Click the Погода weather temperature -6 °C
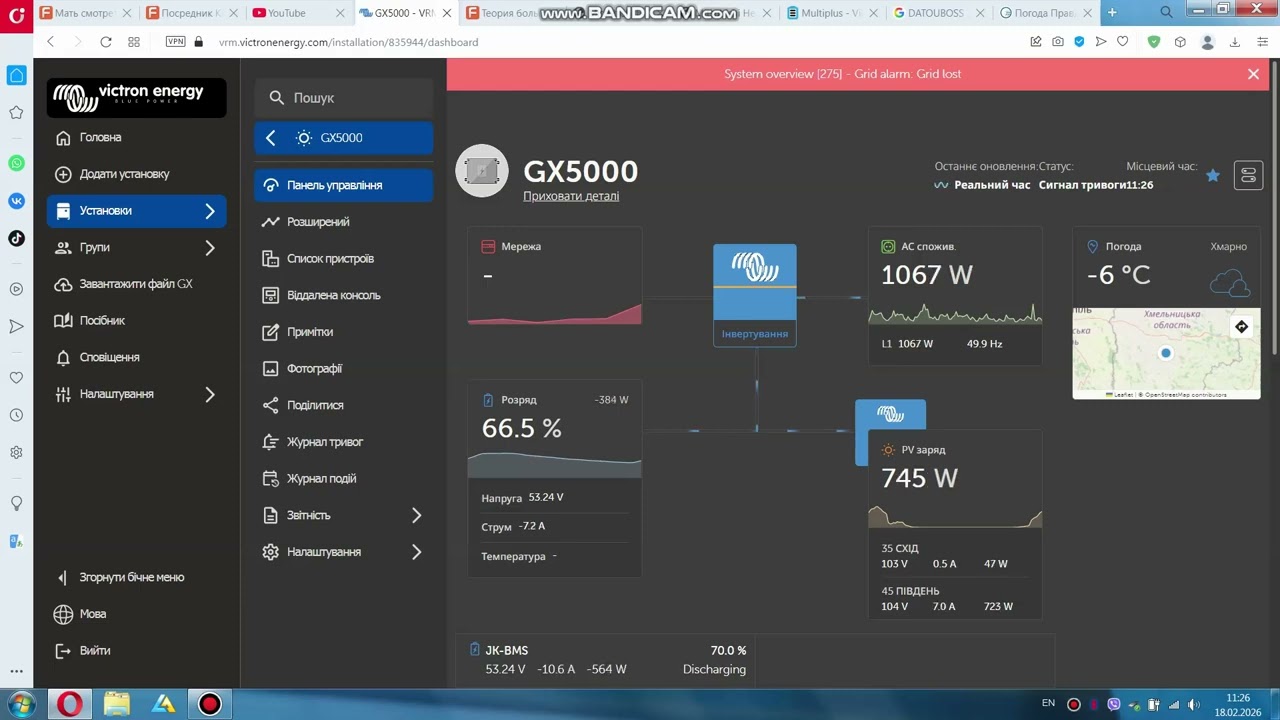1280x720 pixels. pyautogui.click(x=1118, y=275)
